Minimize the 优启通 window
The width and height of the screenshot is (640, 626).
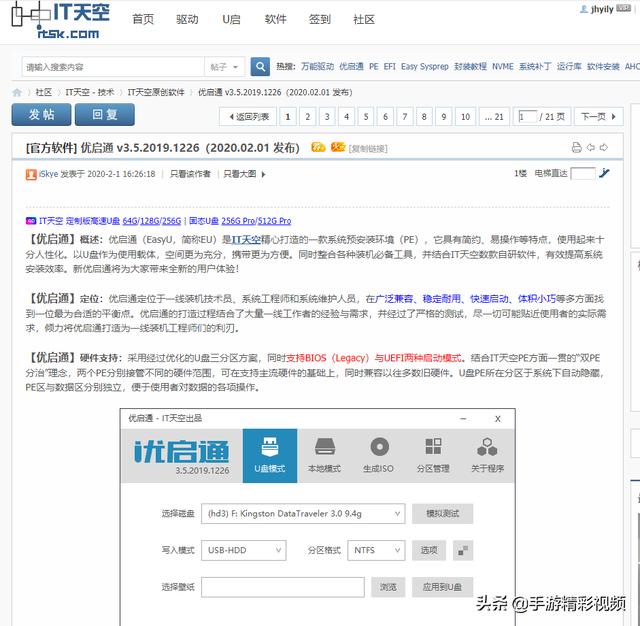(463, 418)
